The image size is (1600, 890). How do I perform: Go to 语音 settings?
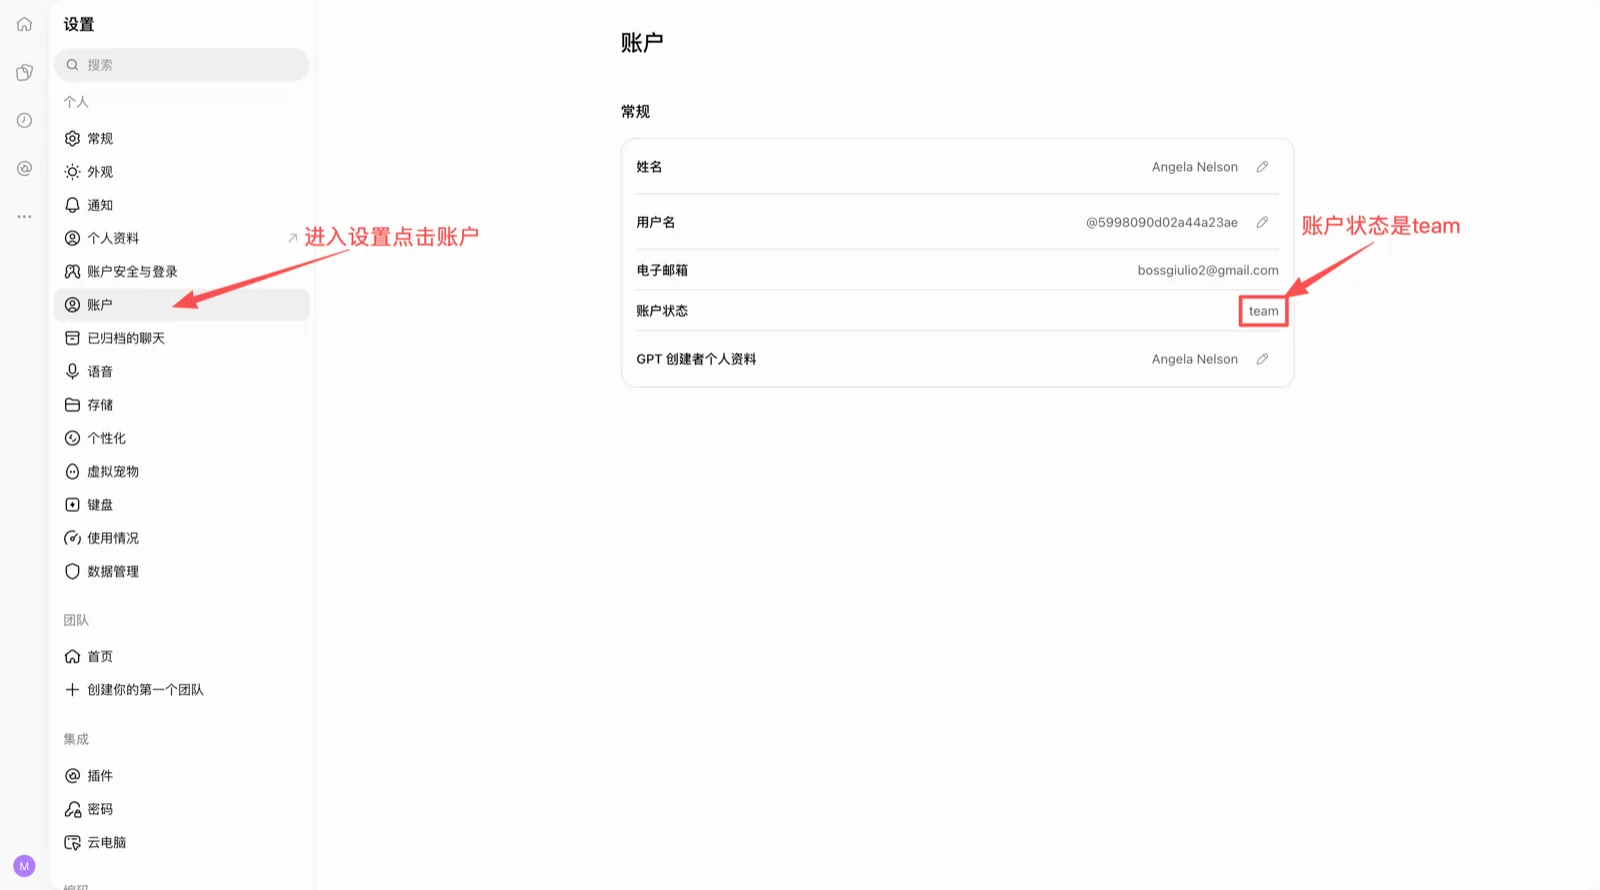[182, 371]
